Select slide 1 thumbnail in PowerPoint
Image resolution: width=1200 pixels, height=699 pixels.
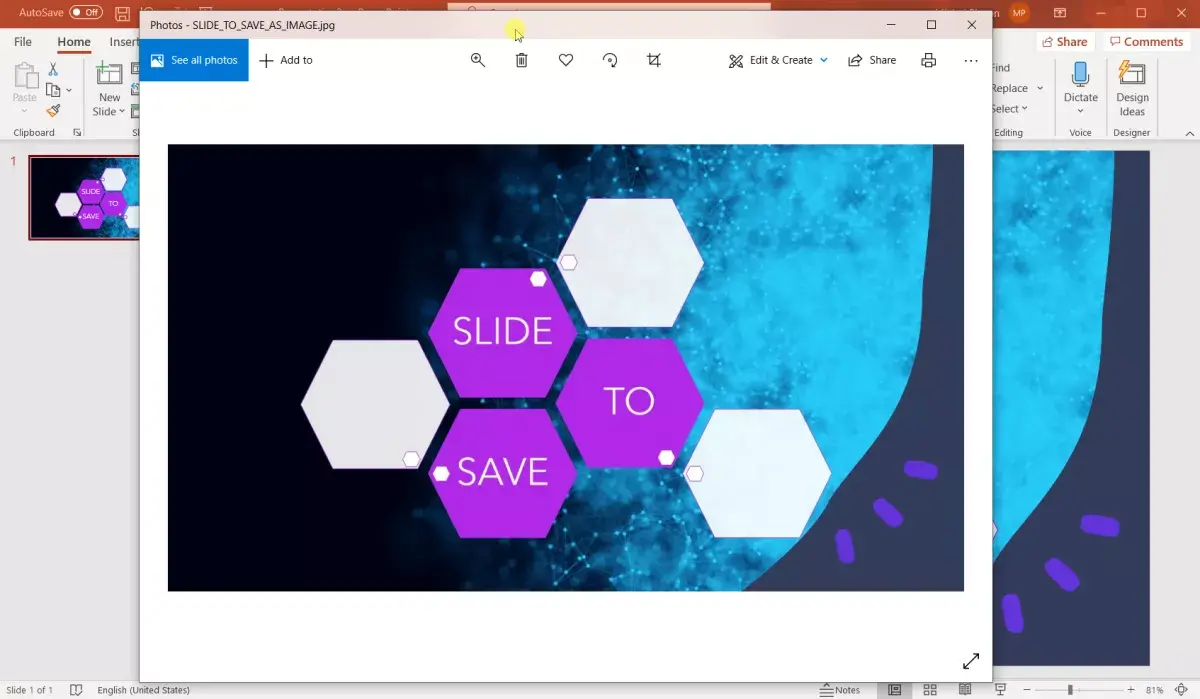tap(85, 197)
